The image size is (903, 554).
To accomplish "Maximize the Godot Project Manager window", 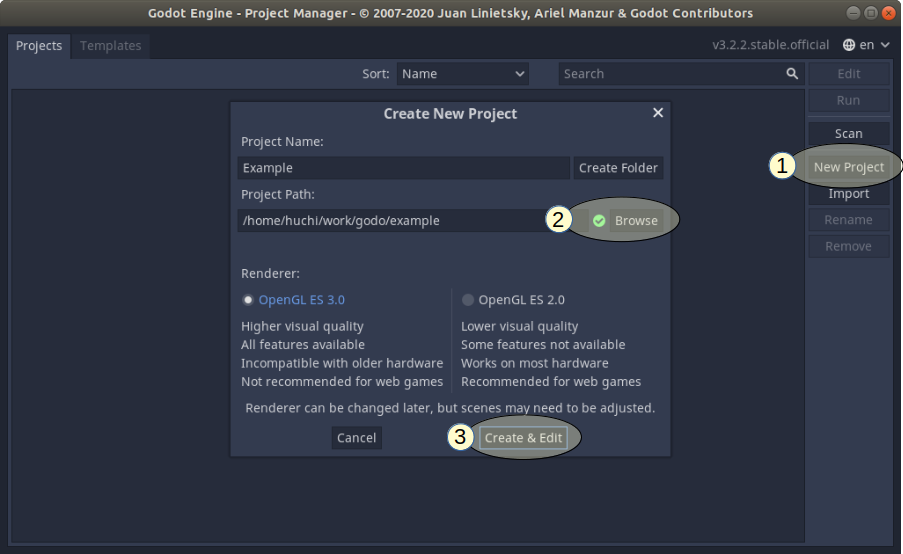I will pos(871,13).
